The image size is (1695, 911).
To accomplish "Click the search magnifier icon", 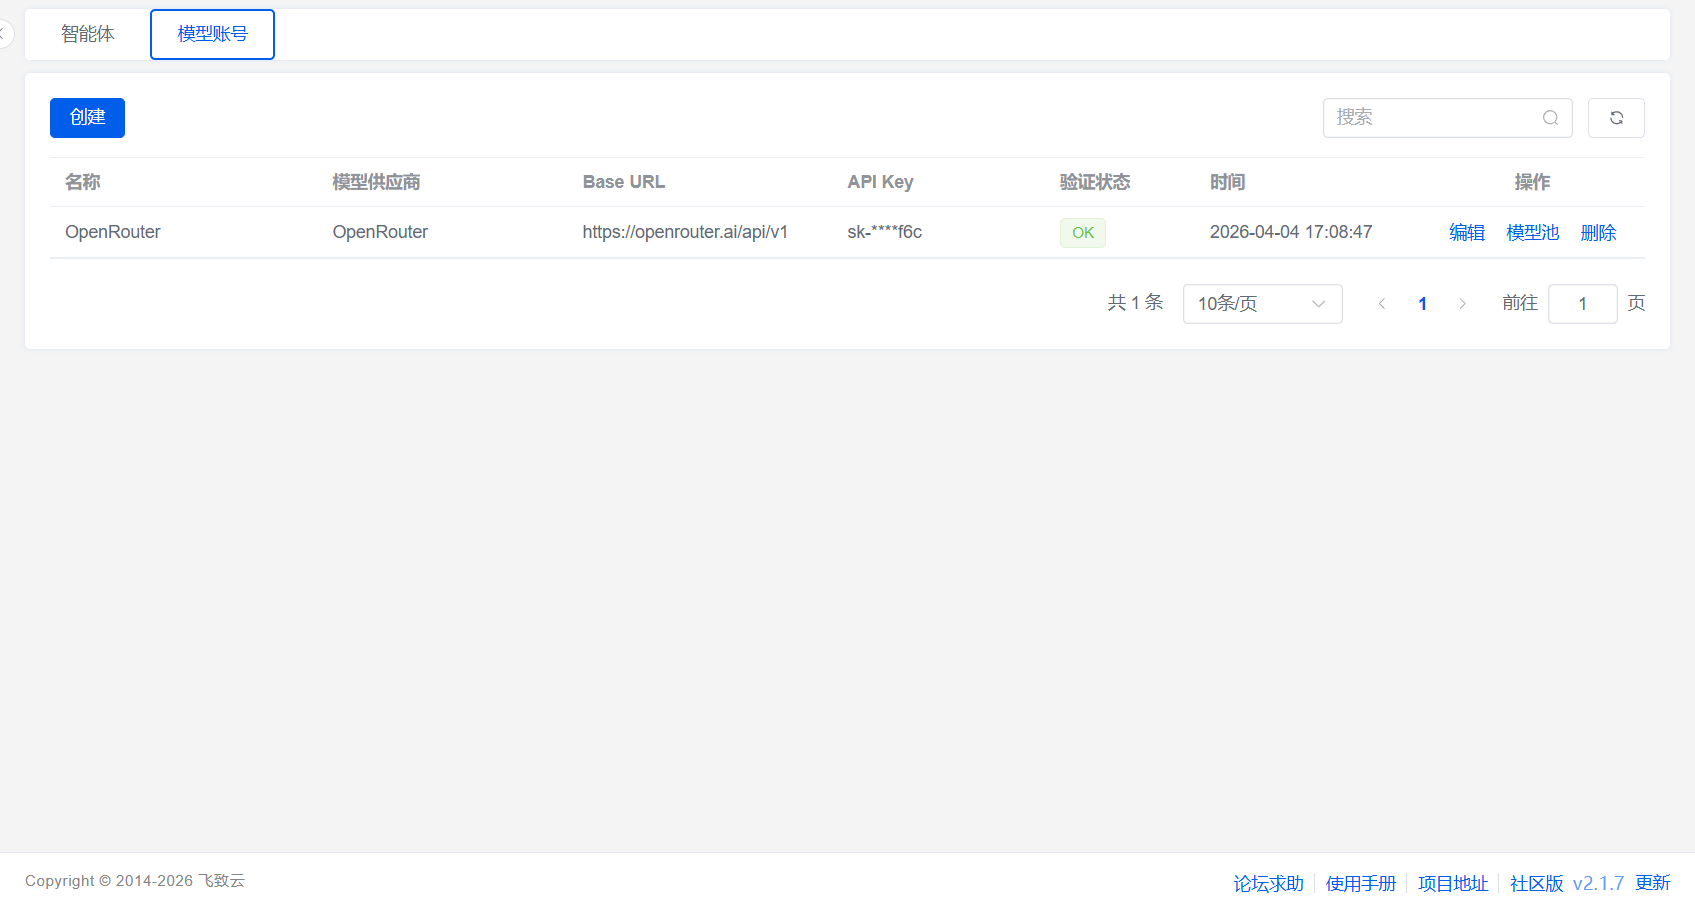I will coord(1550,118).
